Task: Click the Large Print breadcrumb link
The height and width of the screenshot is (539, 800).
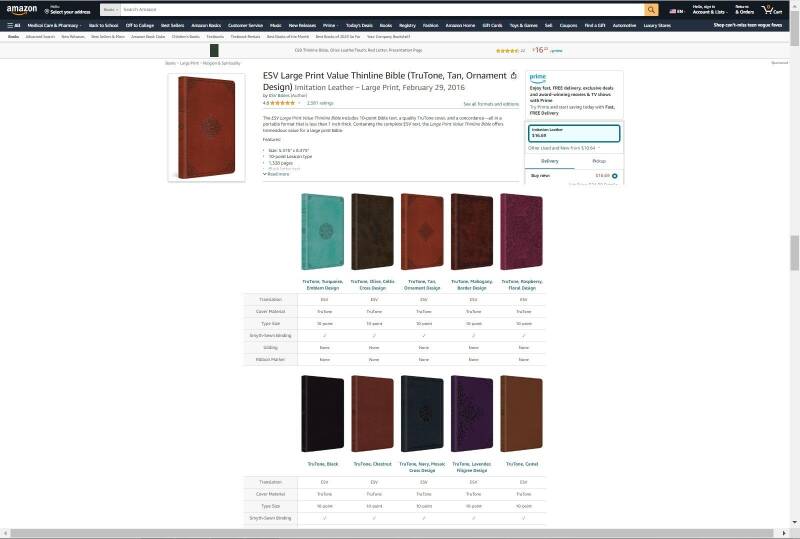Action: pyautogui.click(x=189, y=63)
